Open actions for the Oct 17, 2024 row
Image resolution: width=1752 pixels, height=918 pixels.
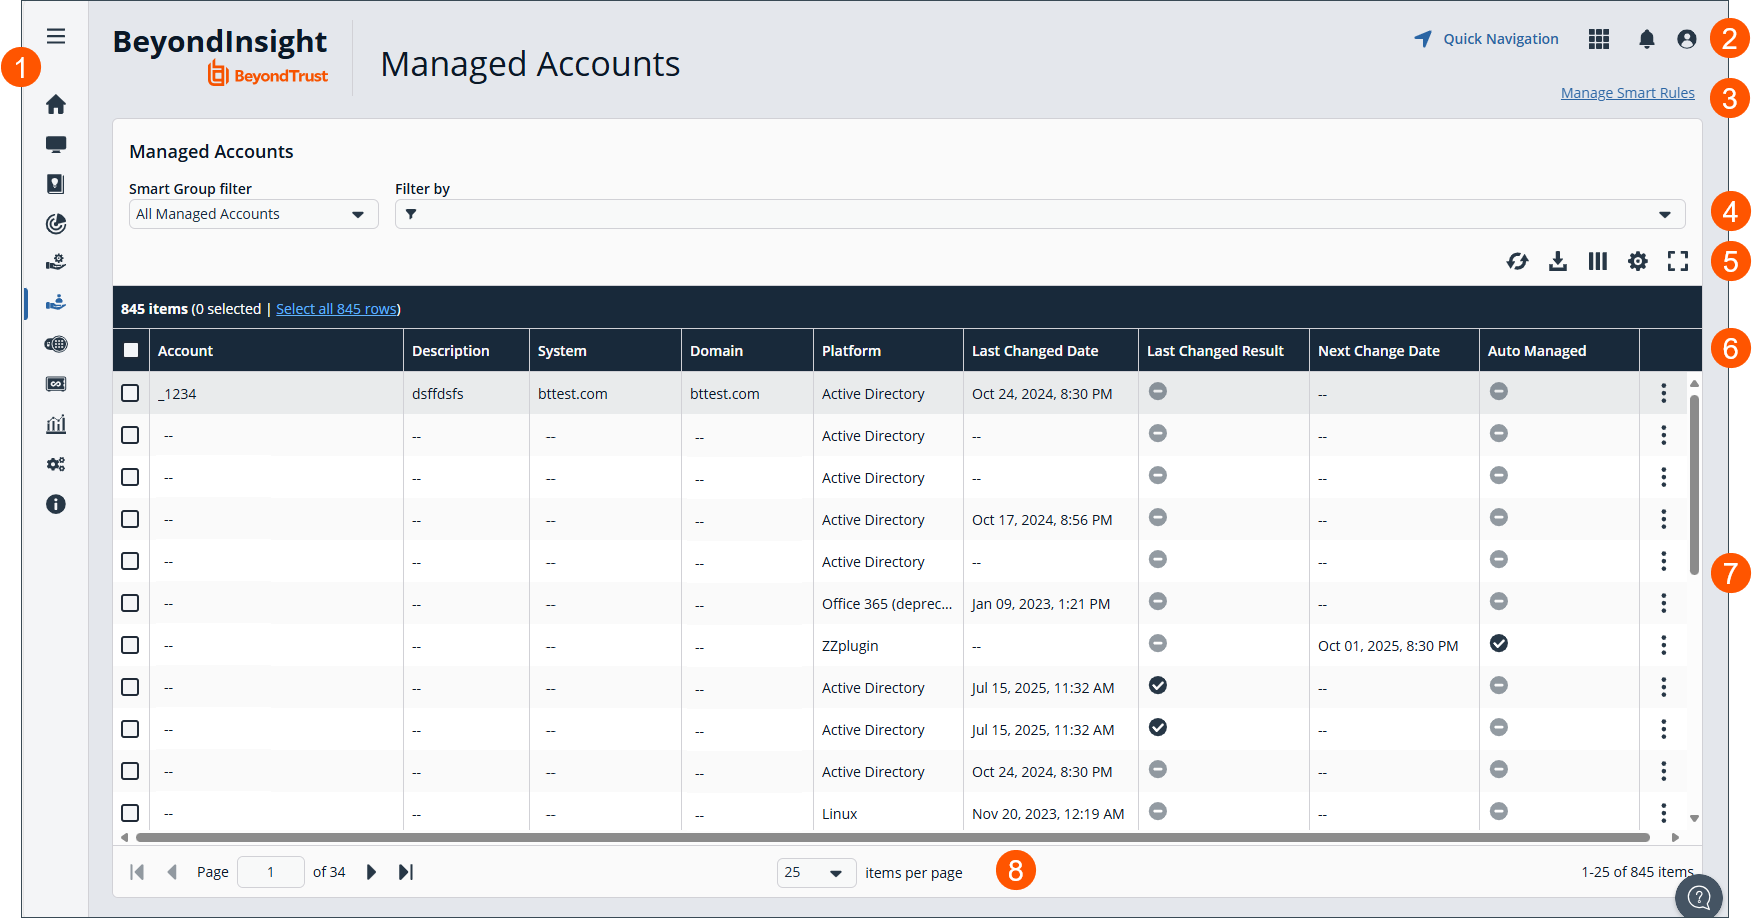click(1664, 519)
